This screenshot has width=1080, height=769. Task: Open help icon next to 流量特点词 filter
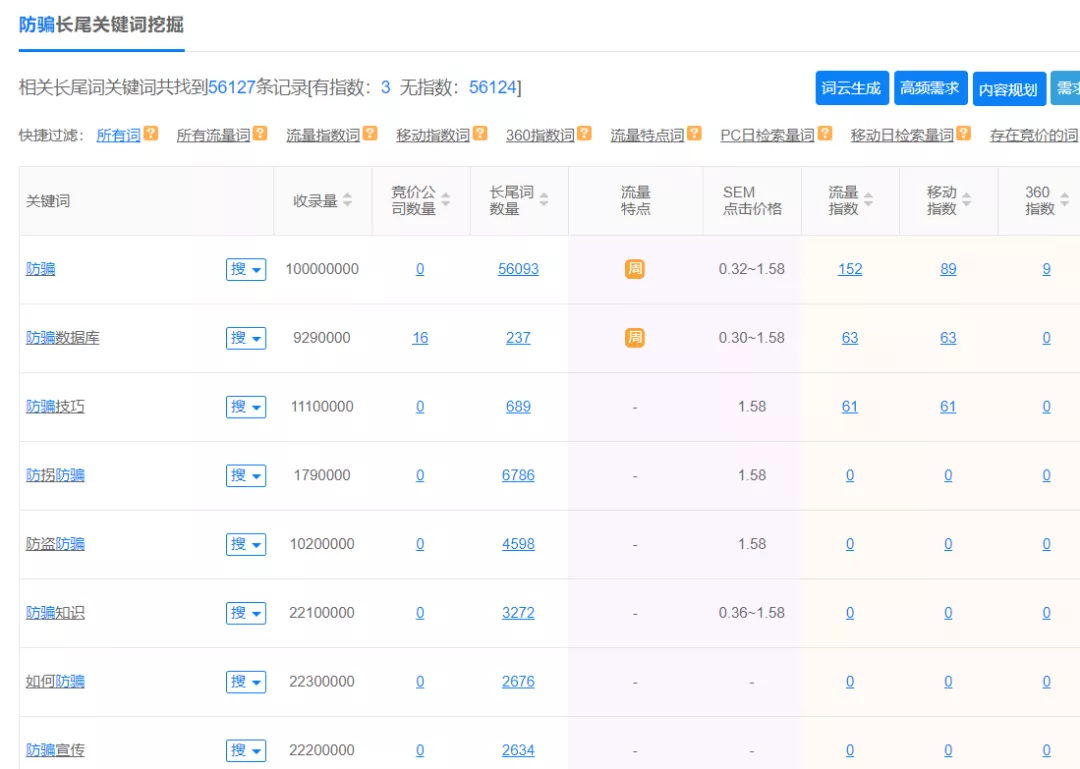click(694, 134)
